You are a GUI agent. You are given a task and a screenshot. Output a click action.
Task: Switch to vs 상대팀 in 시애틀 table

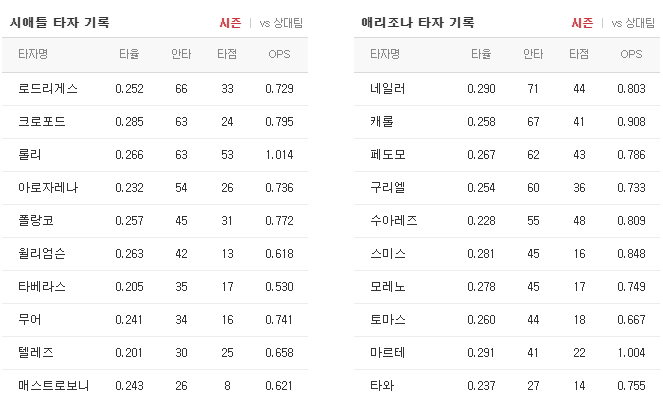click(281, 23)
